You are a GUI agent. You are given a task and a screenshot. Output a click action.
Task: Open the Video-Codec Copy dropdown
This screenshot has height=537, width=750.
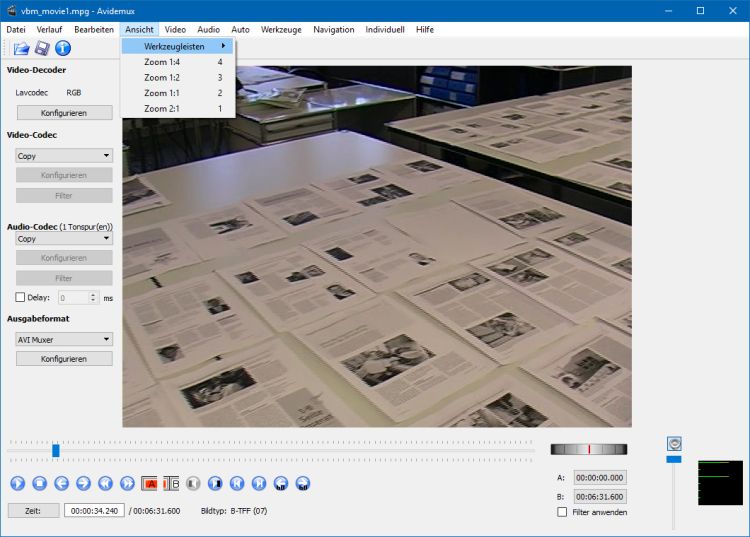tap(64, 156)
